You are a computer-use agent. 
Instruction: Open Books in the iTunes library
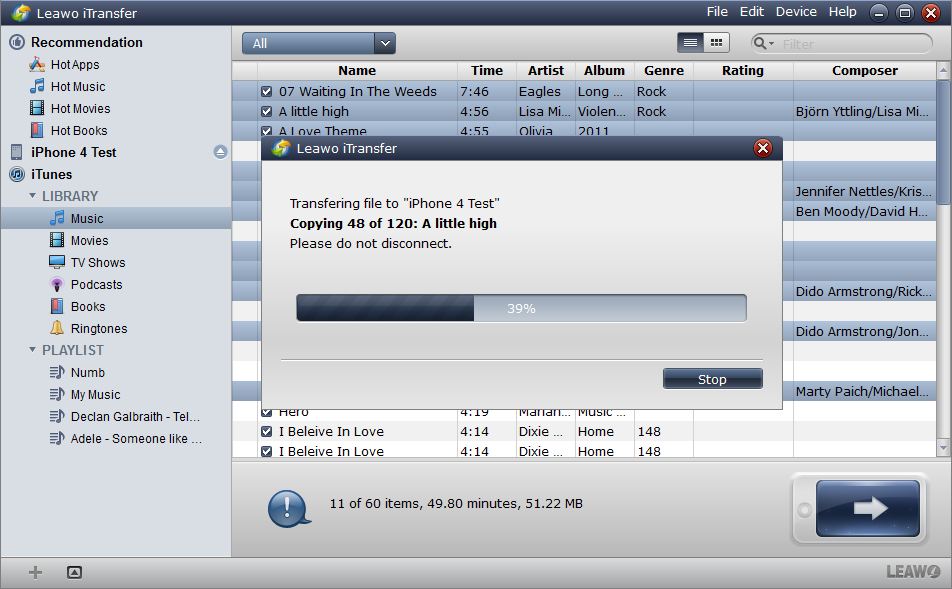pyautogui.click(x=87, y=307)
